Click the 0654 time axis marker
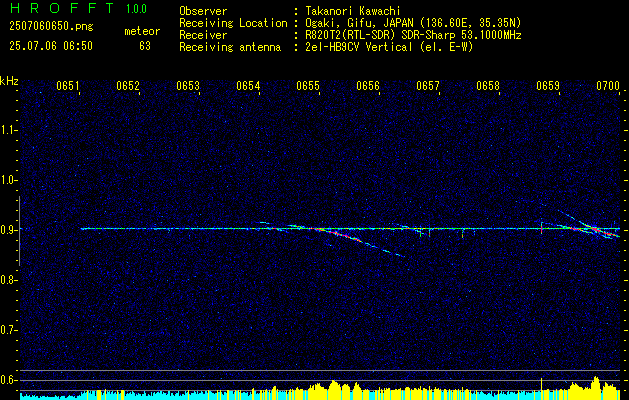Viewport: 629px width, 400px height. coord(248,85)
